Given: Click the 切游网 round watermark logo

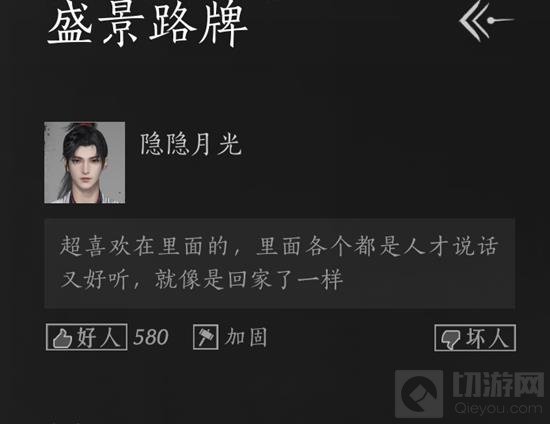Looking at the screenshot, I should [419, 393].
